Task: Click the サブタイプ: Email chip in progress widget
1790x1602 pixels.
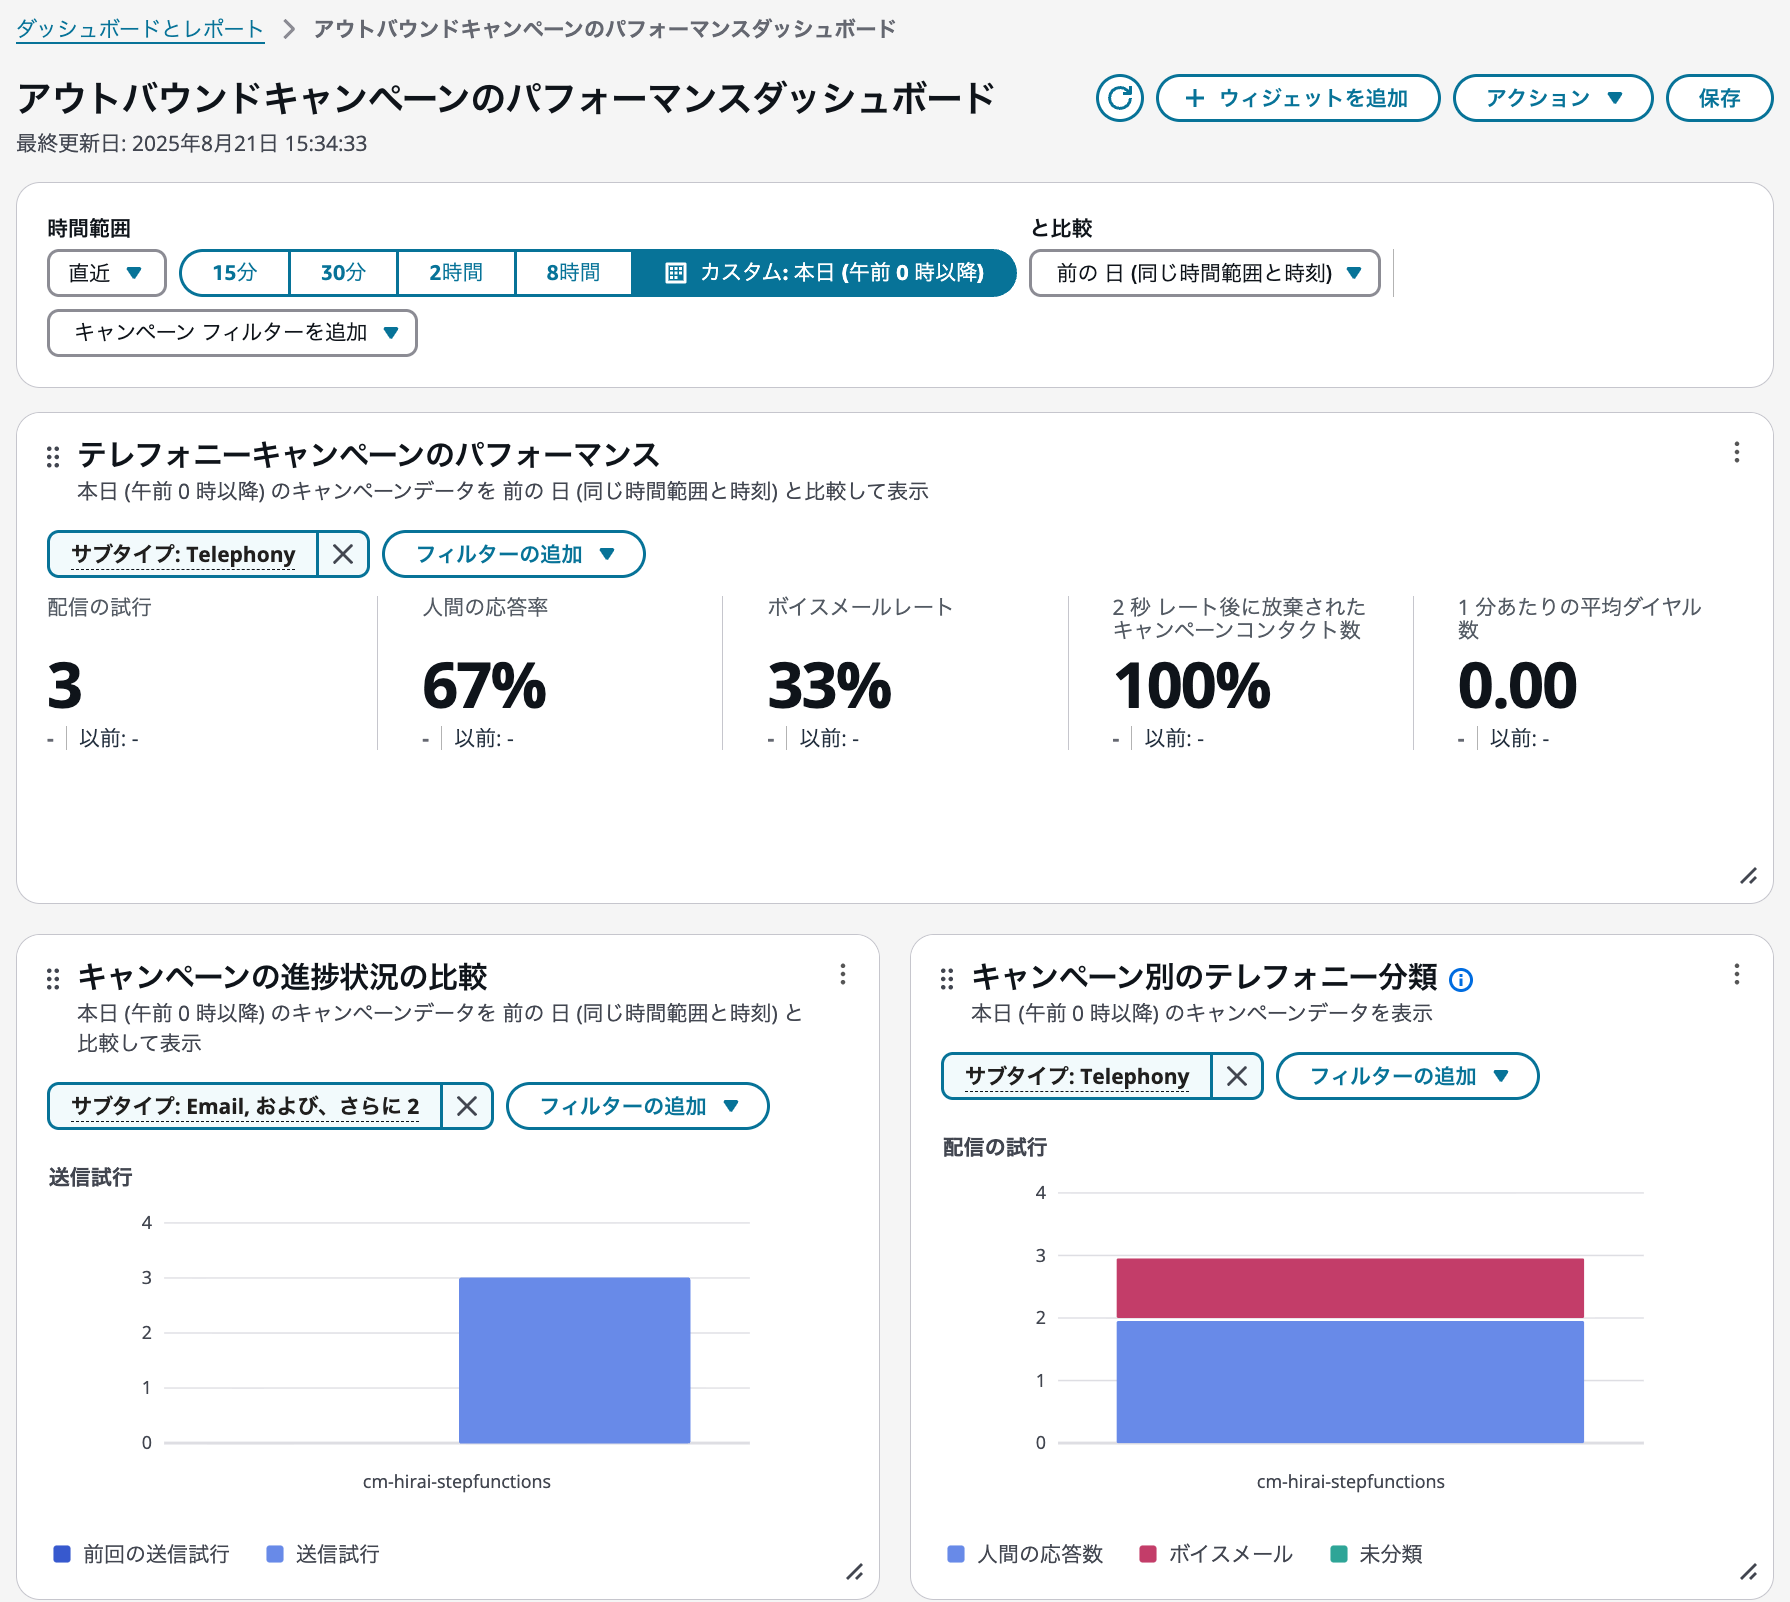Action: pyautogui.click(x=245, y=1106)
